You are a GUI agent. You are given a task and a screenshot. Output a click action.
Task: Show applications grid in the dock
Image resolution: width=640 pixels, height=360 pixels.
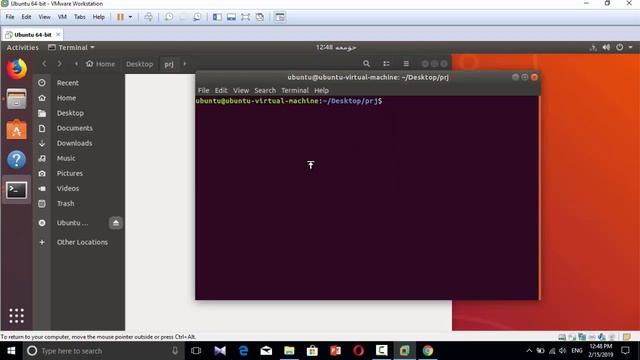point(16,316)
